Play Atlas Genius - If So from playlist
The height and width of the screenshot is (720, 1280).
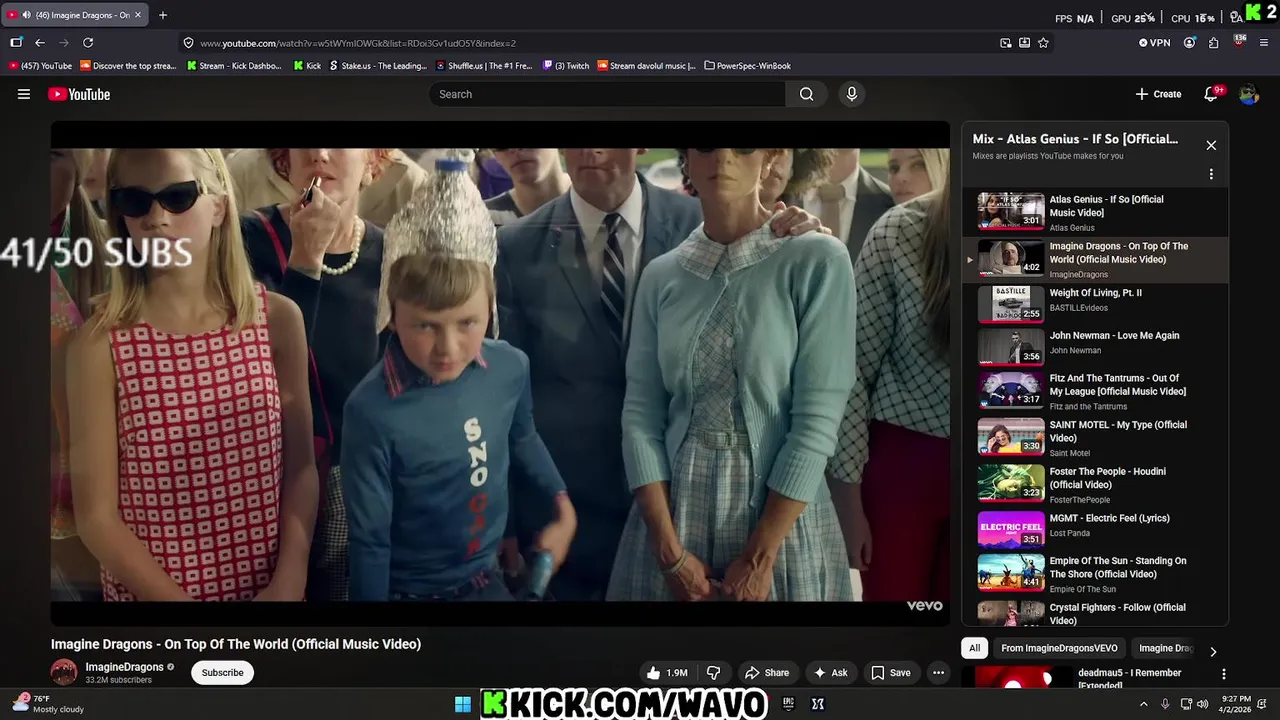tap(1095, 212)
